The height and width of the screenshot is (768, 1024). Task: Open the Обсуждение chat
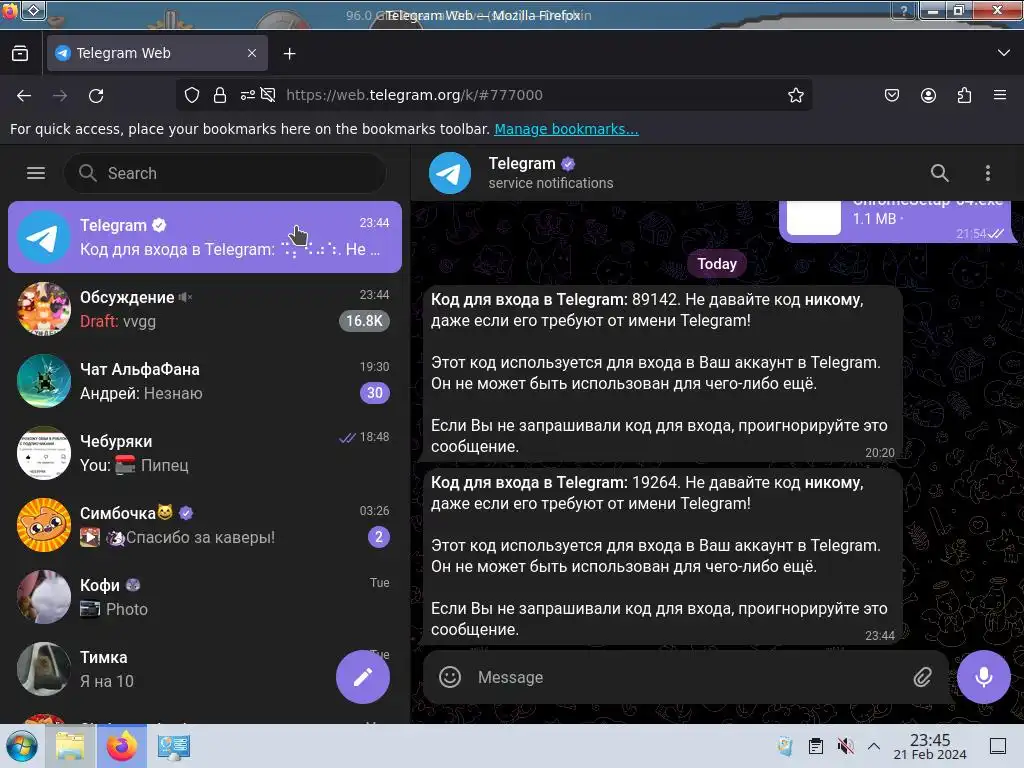click(x=205, y=309)
